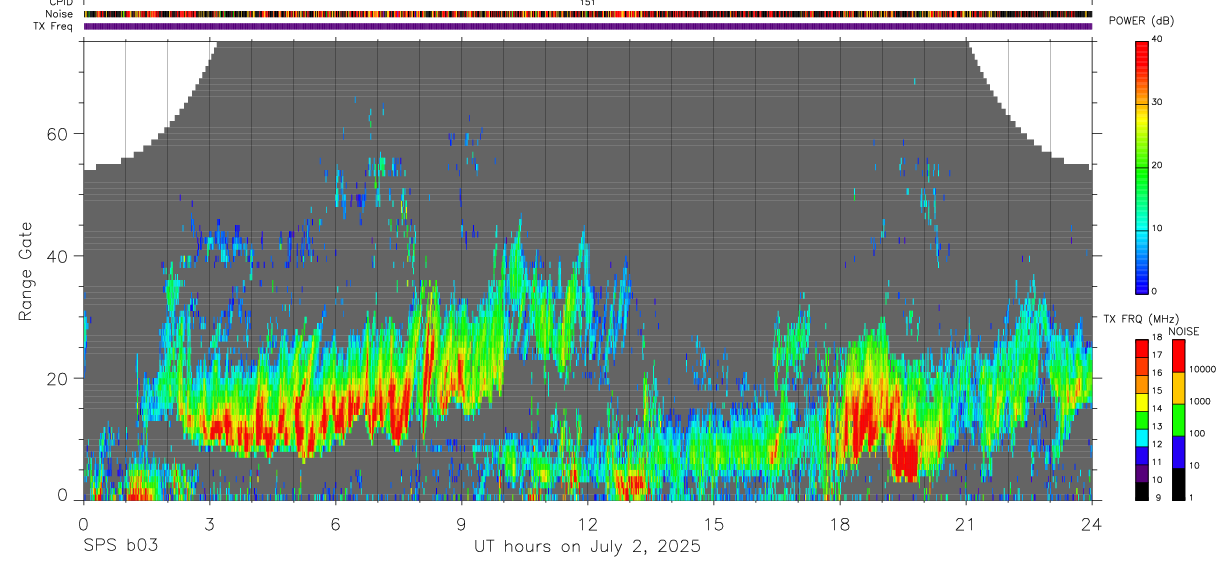Screen dimensions: 1228x567
Task: Click the Noise strip at top
Action: pyautogui.click(x=588, y=14)
